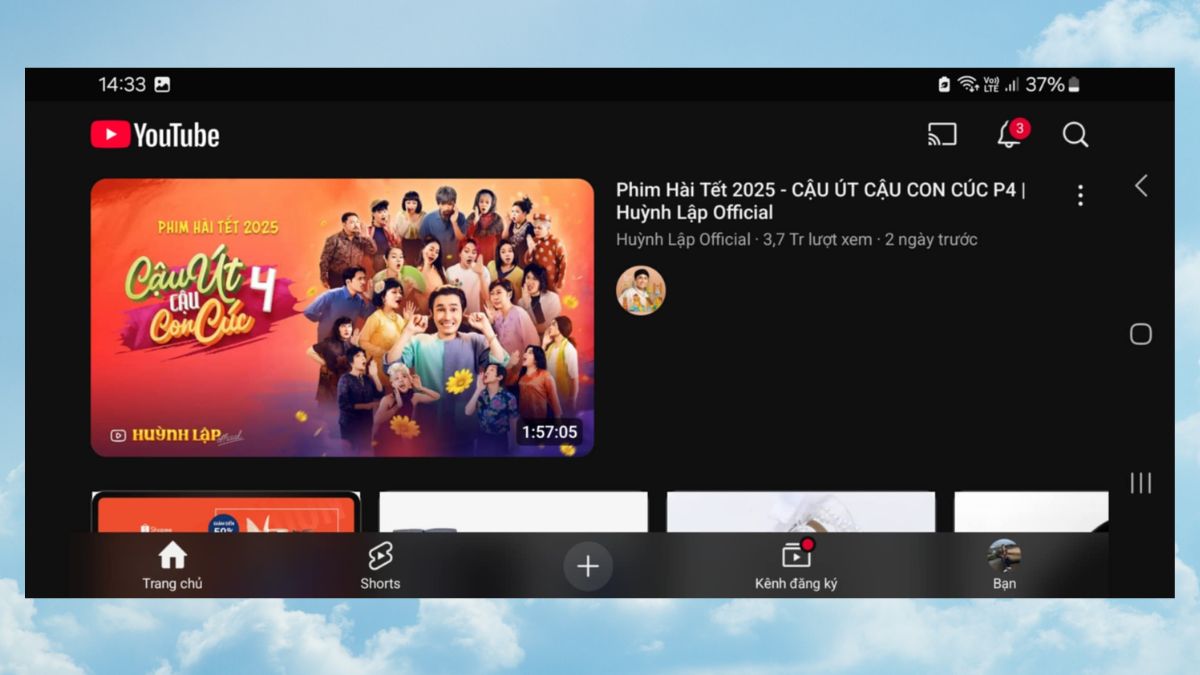Open three-dot menu for Cậu Út video

tap(1080, 196)
